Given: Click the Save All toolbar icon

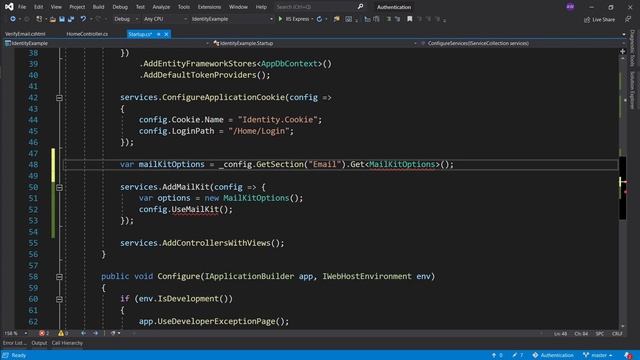Looking at the screenshot, I should [x=71, y=19].
